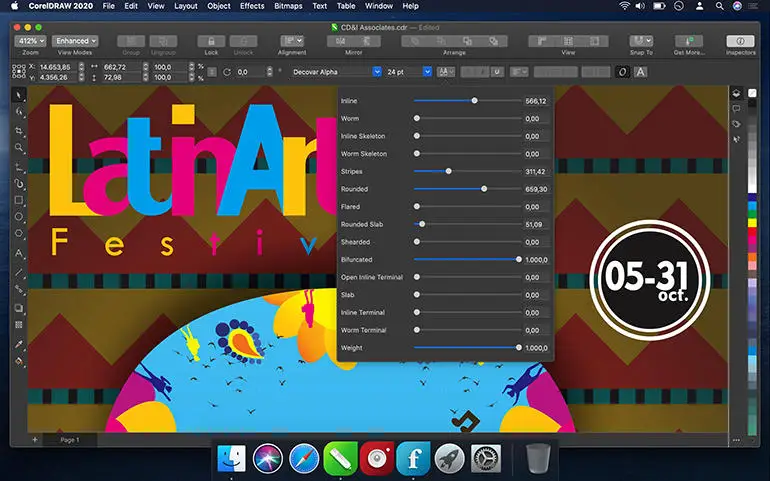Select the Rectangle tool

click(19, 201)
